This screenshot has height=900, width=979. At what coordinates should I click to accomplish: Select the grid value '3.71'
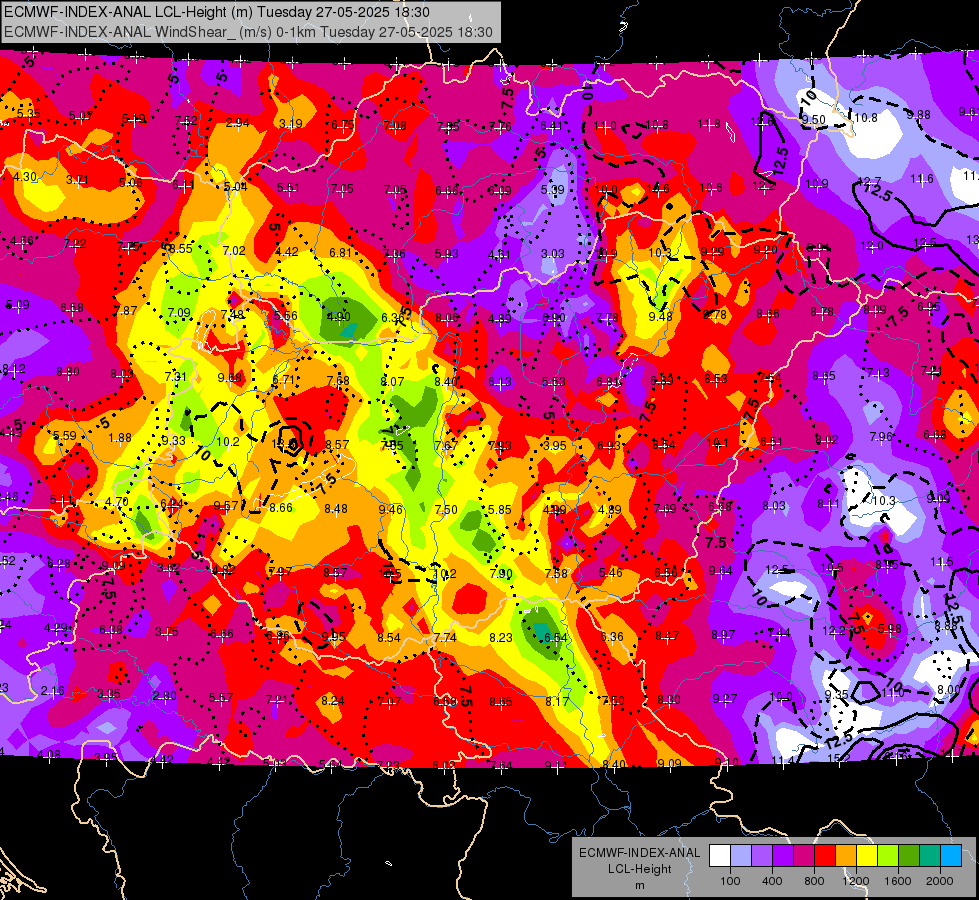(77, 180)
